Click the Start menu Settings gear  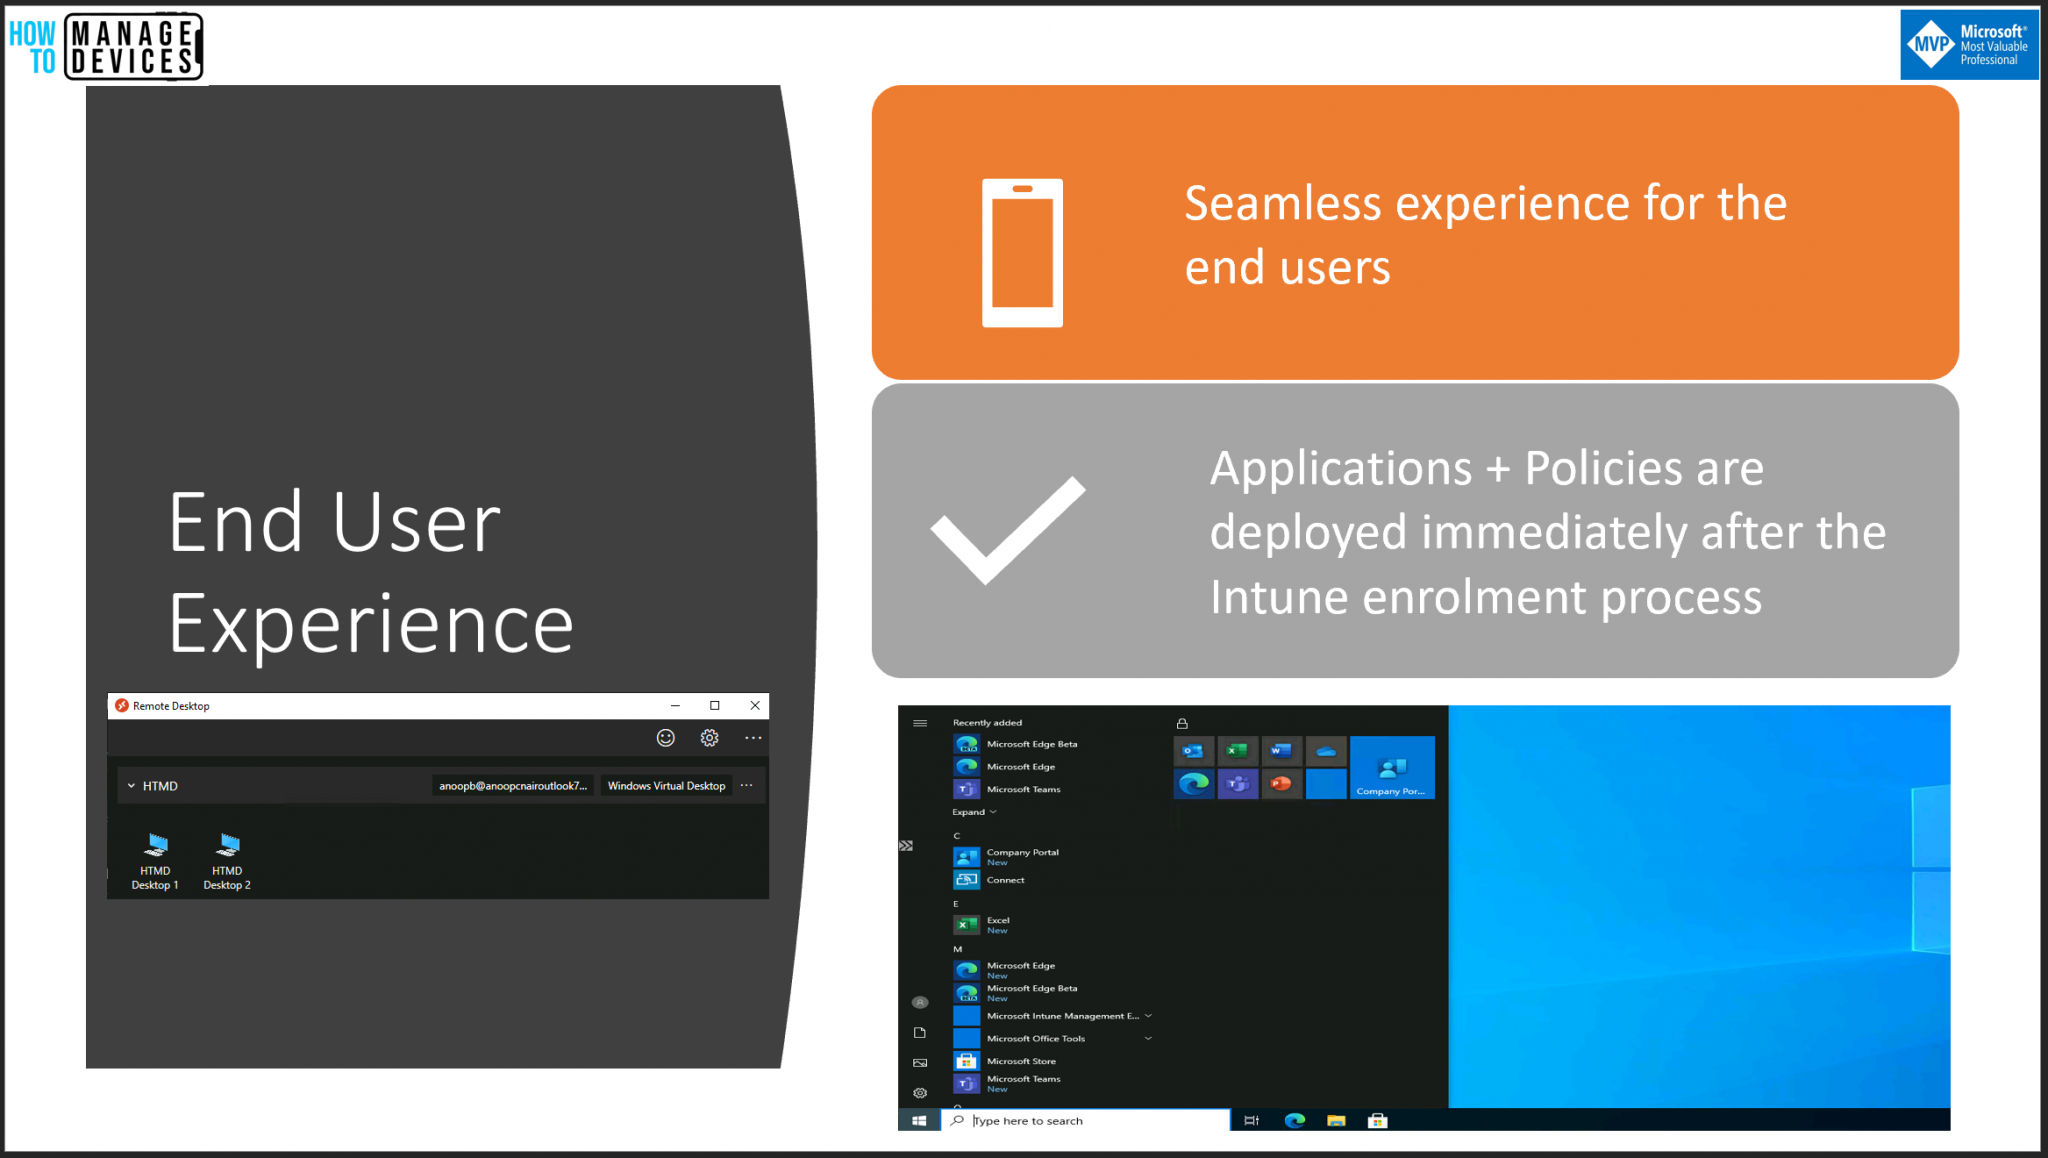[919, 1093]
